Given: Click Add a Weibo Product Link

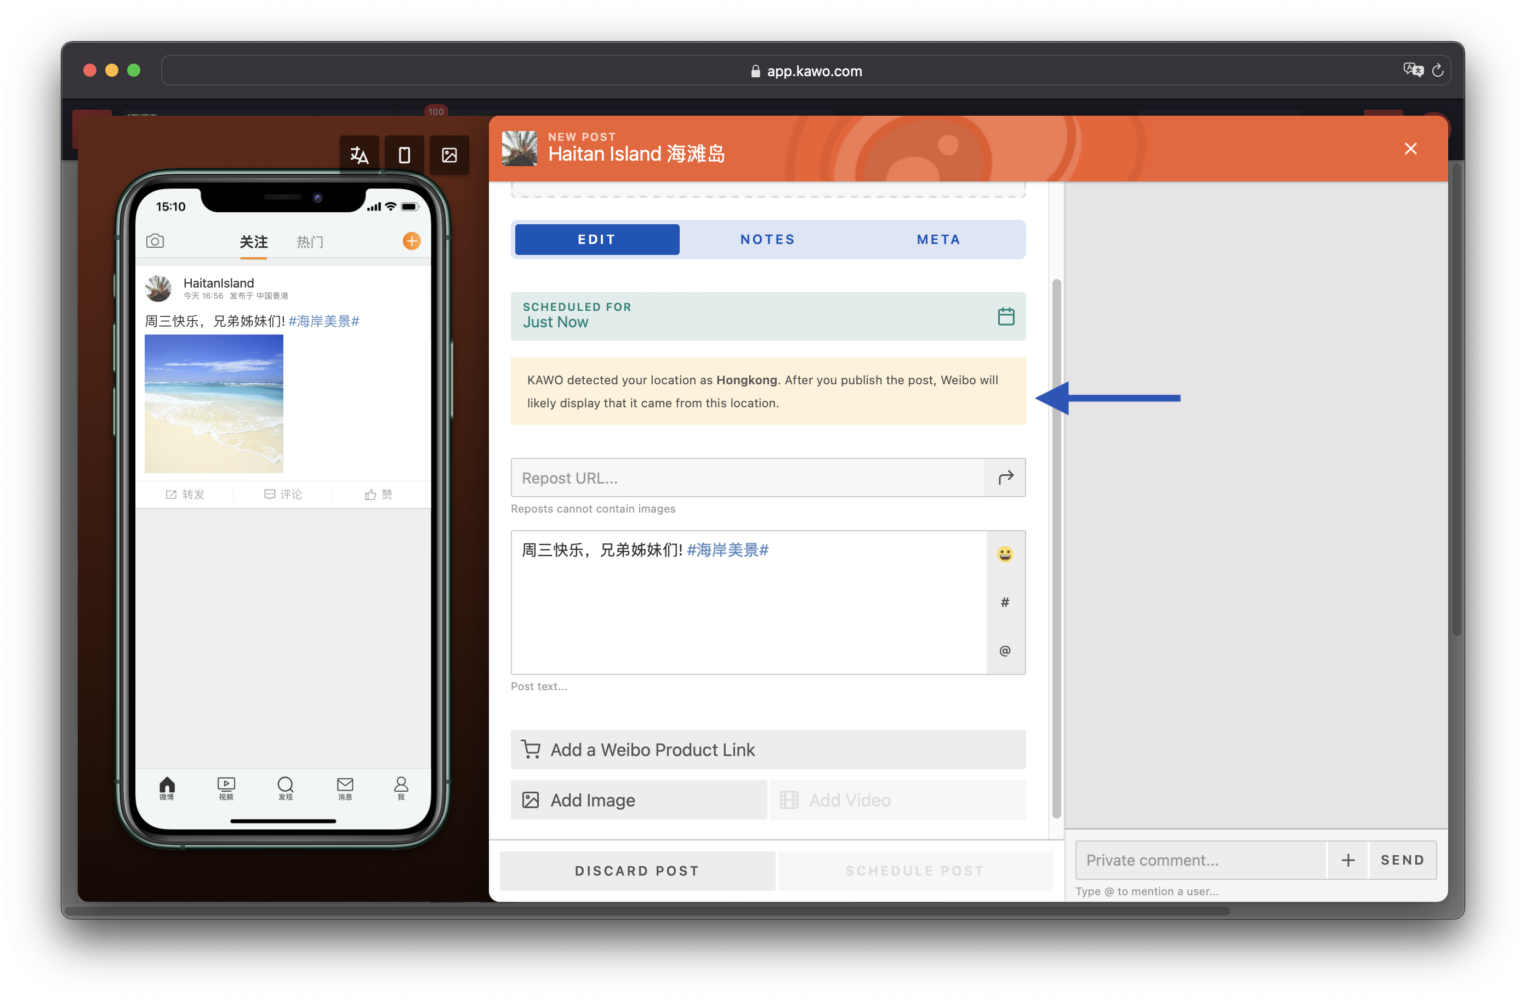Looking at the screenshot, I should click(x=767, y=750).
